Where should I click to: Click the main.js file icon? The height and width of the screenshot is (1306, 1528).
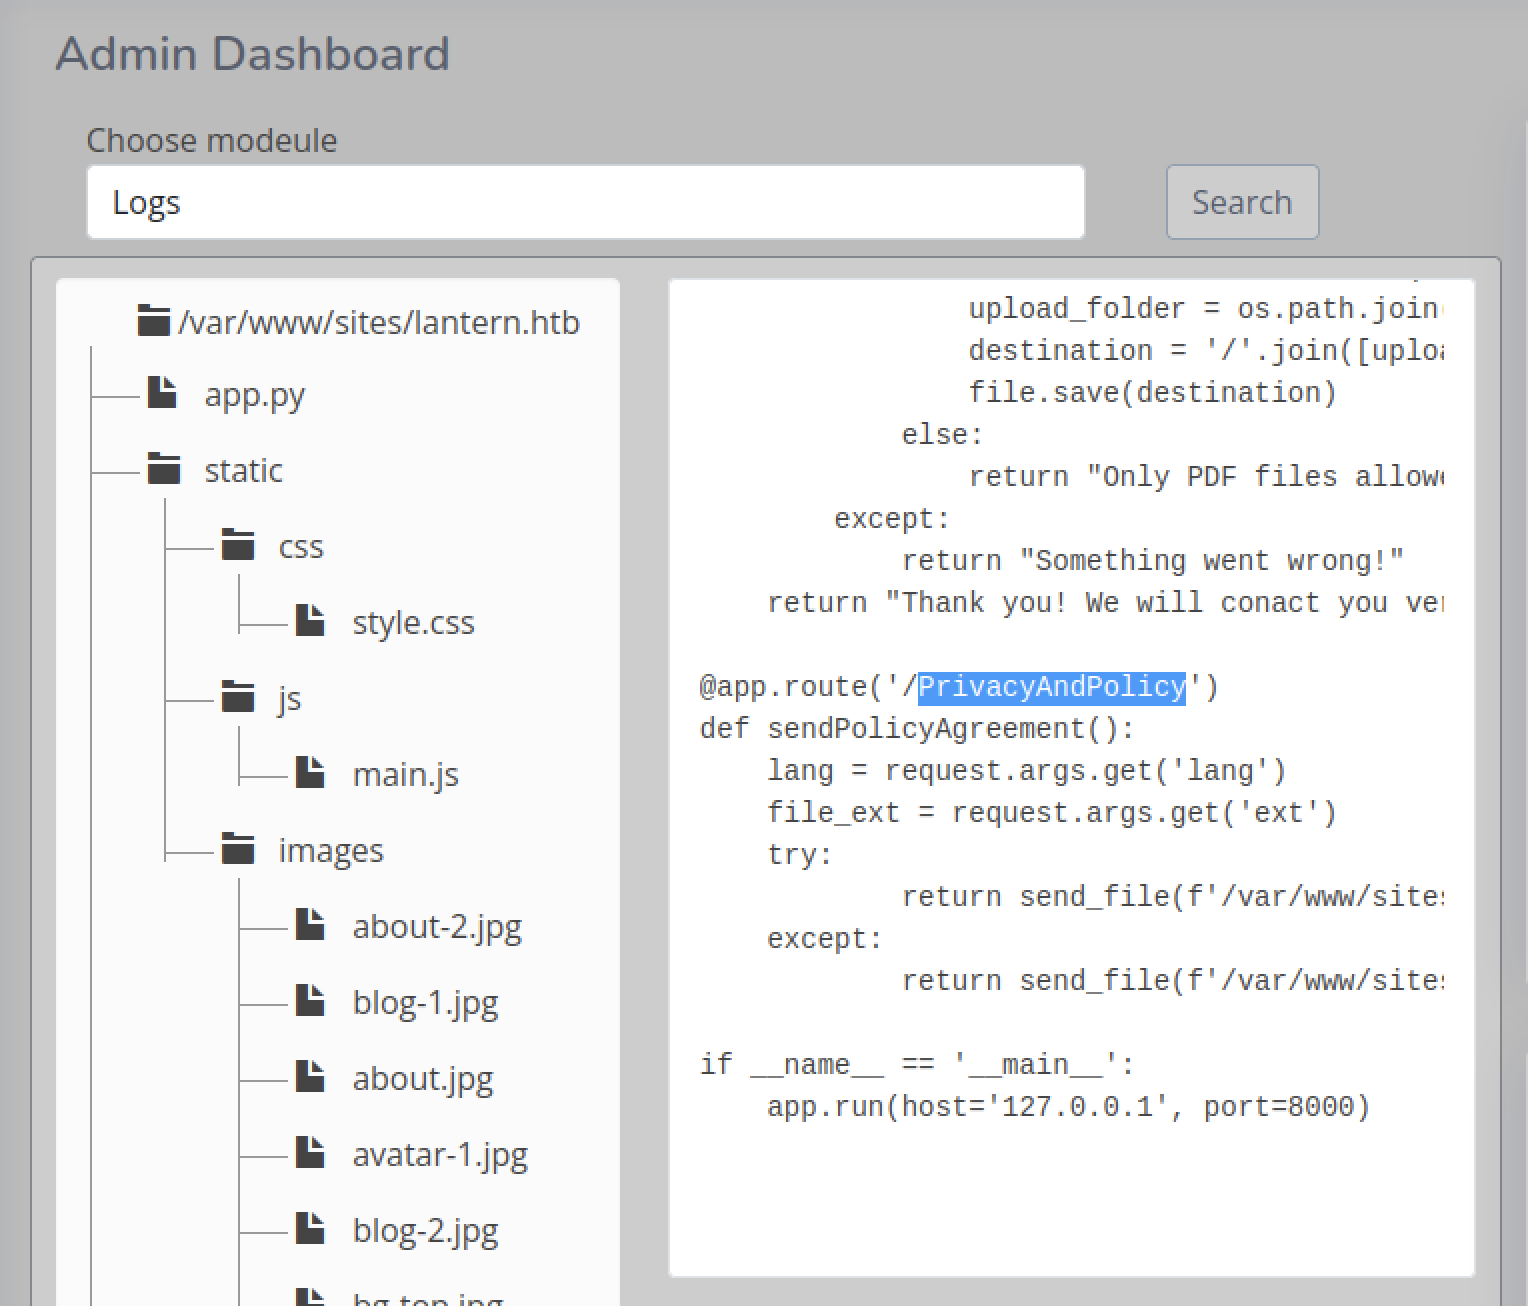click(310, 773)
